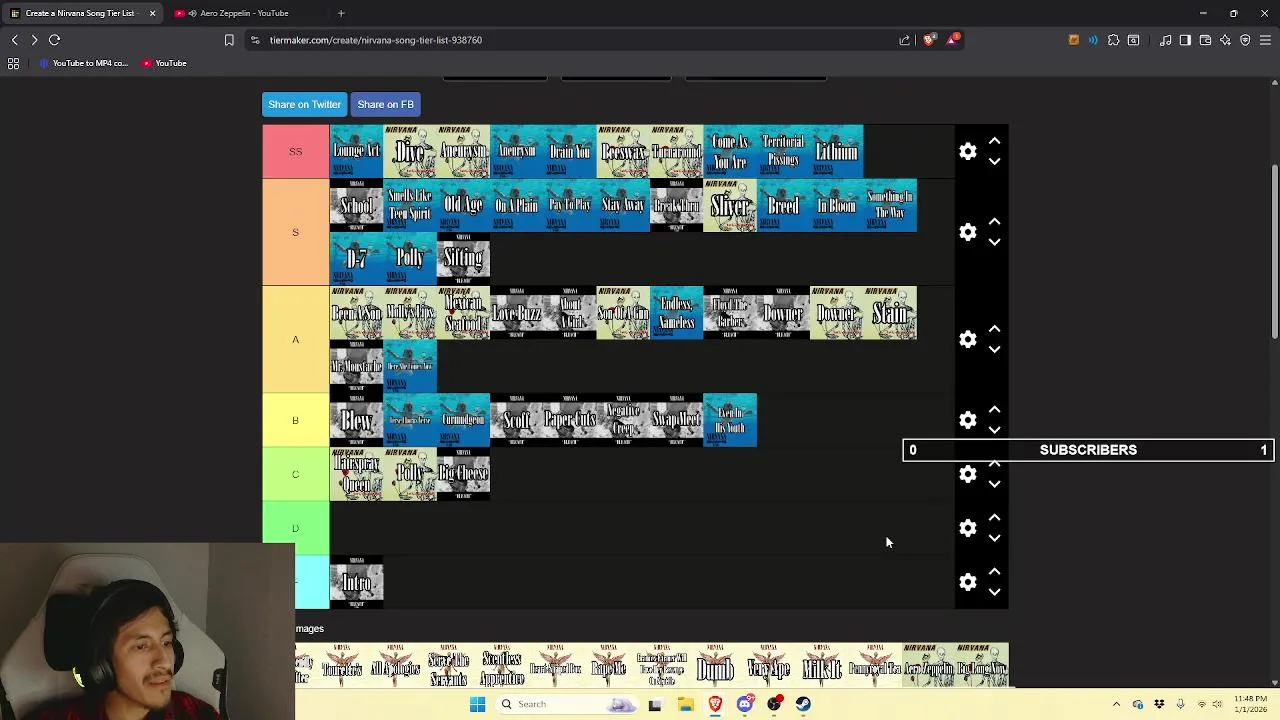Open Brave playlist music note icon
This screenshot has height=720, width=1280.
(1165, 40)
